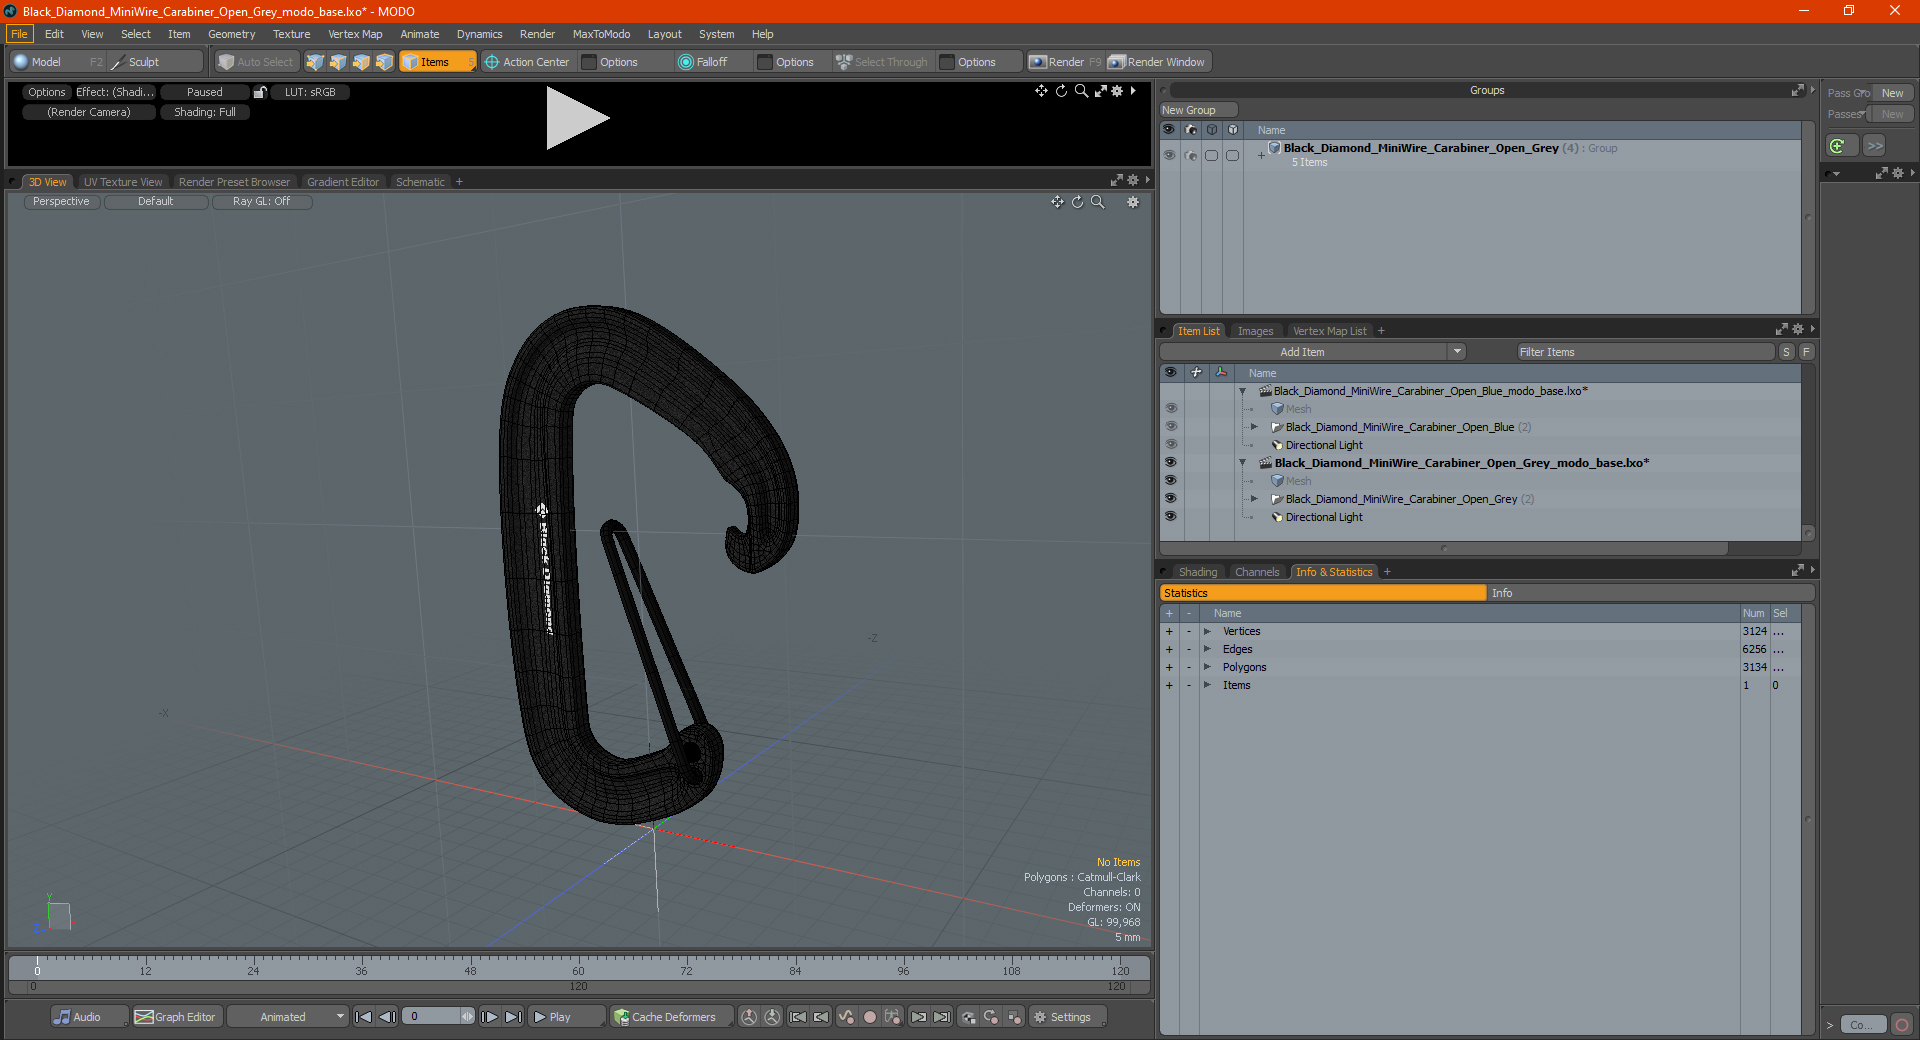
Task: Open the Render Window
Action: 1157,62
